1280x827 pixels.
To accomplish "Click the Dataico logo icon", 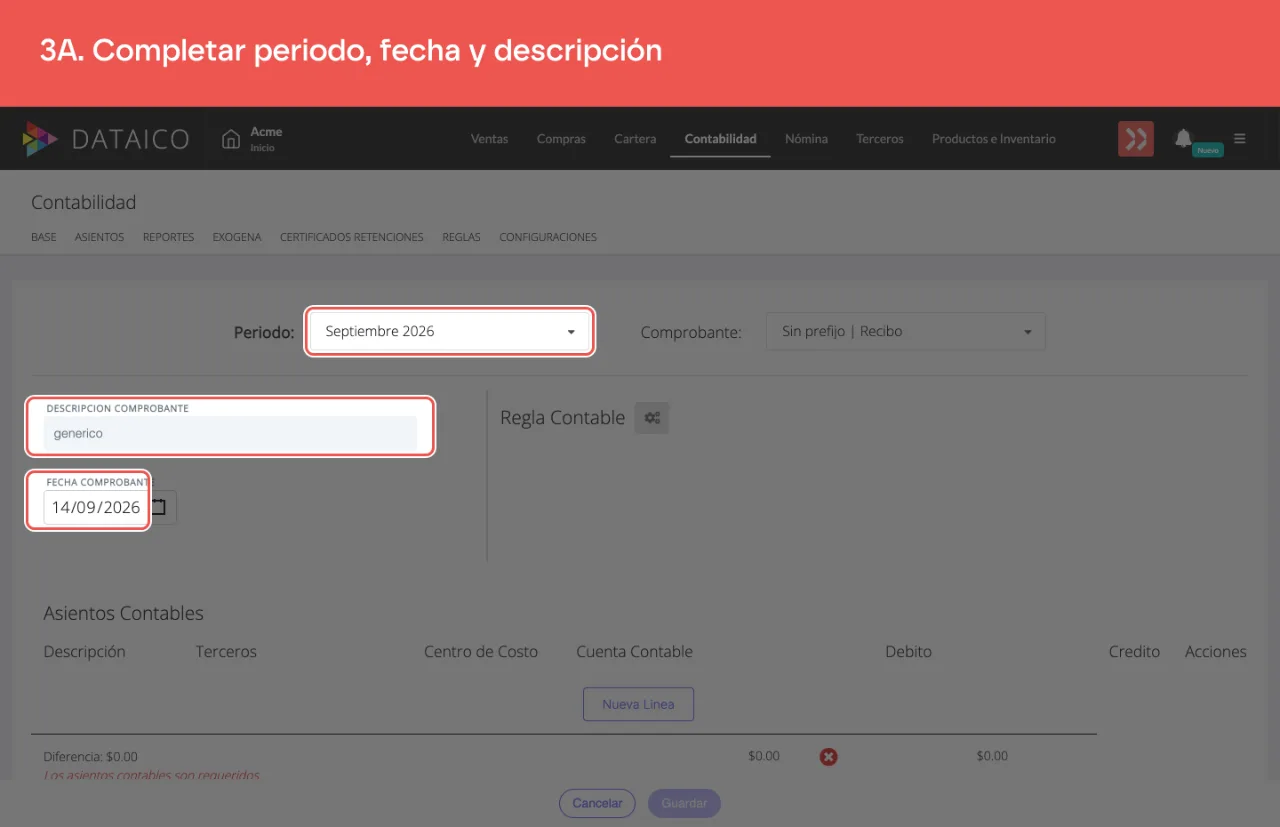I will (x=40, y=139).
